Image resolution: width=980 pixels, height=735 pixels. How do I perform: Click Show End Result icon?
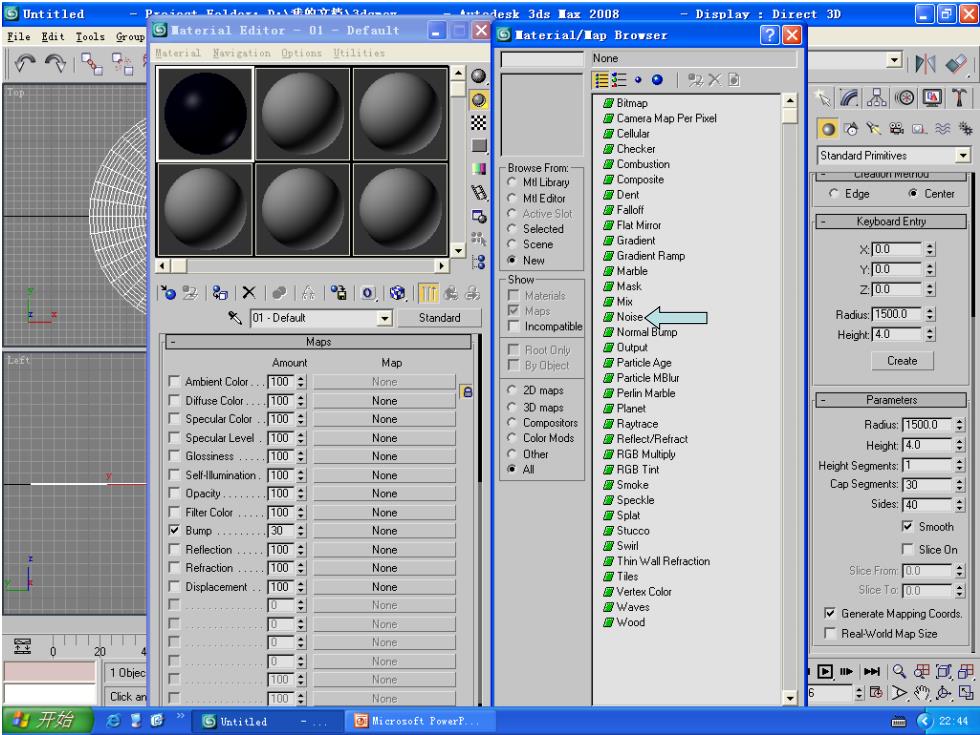pos(428,292)
